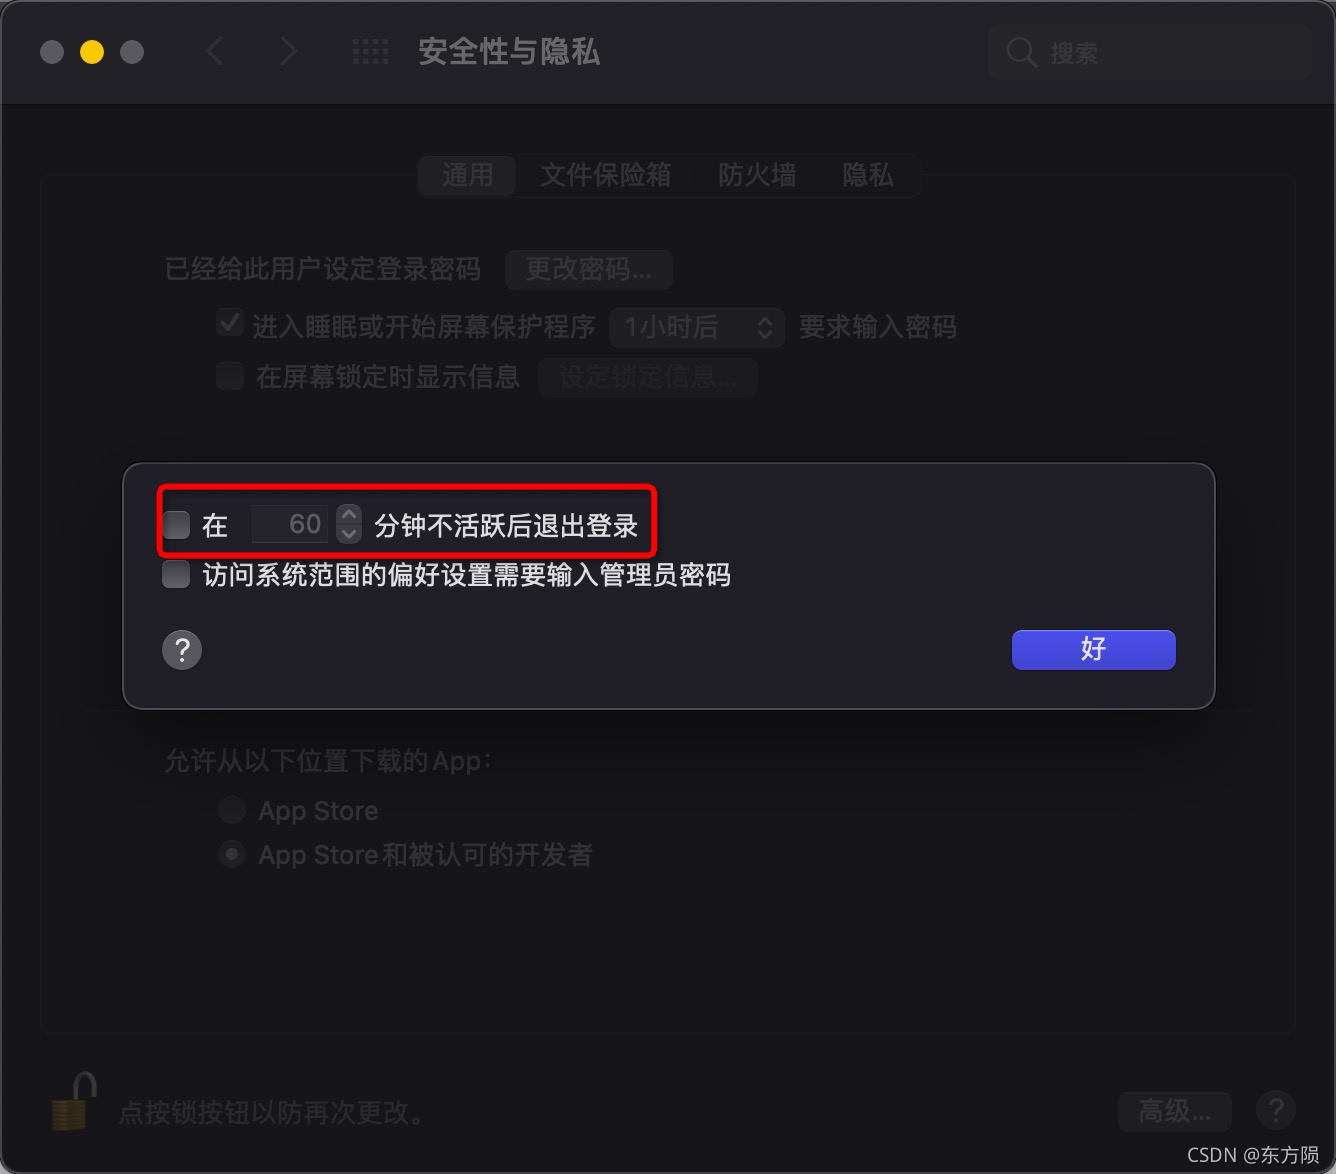Image resolution: width=1336 pixels, height=1174 pixels.
Task: Toggle administrator password for system preferences checkbox
Action: 177,574
